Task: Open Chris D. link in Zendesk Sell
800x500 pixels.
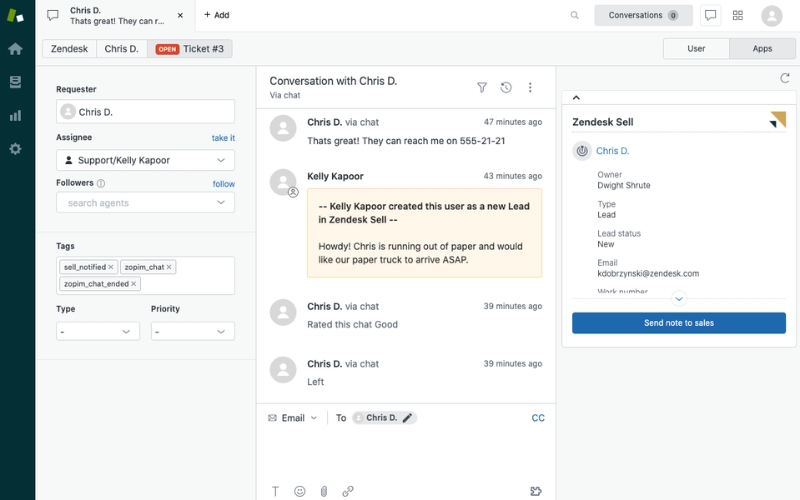Action: coord(612,151)
